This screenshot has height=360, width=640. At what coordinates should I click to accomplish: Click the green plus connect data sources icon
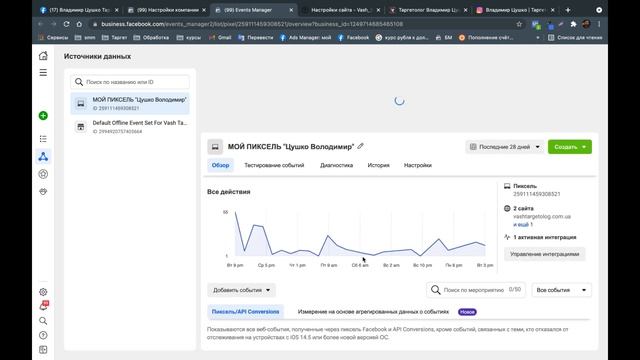coord(43,116)
